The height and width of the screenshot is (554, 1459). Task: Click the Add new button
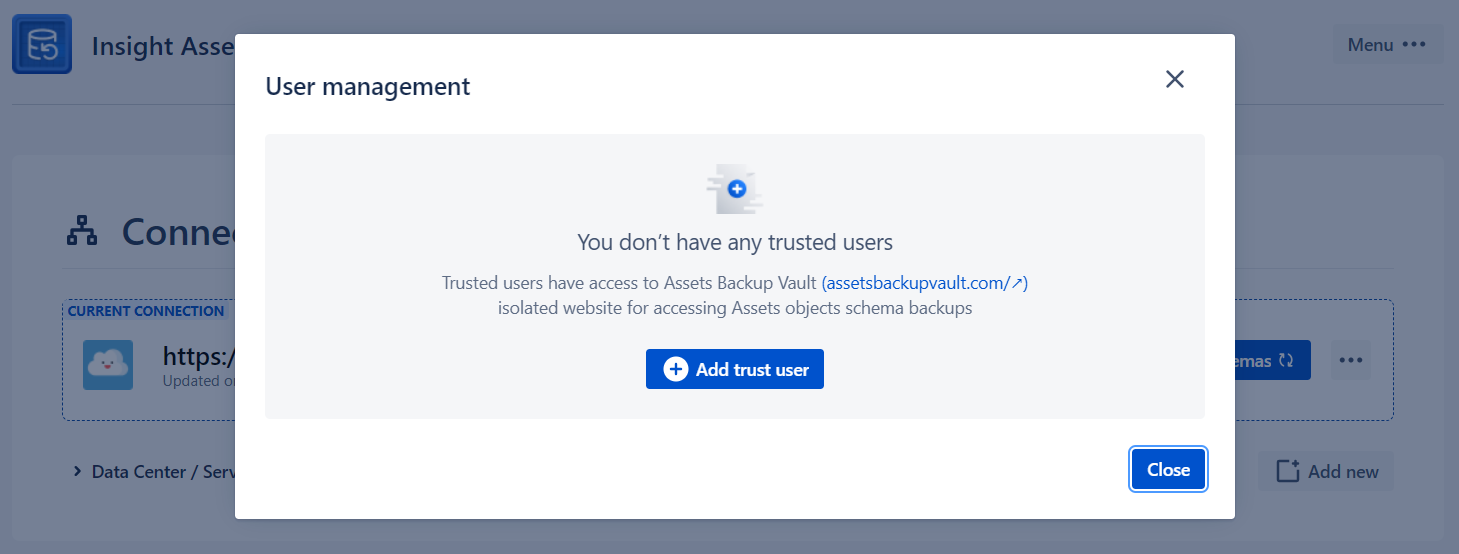(1326, 471)
